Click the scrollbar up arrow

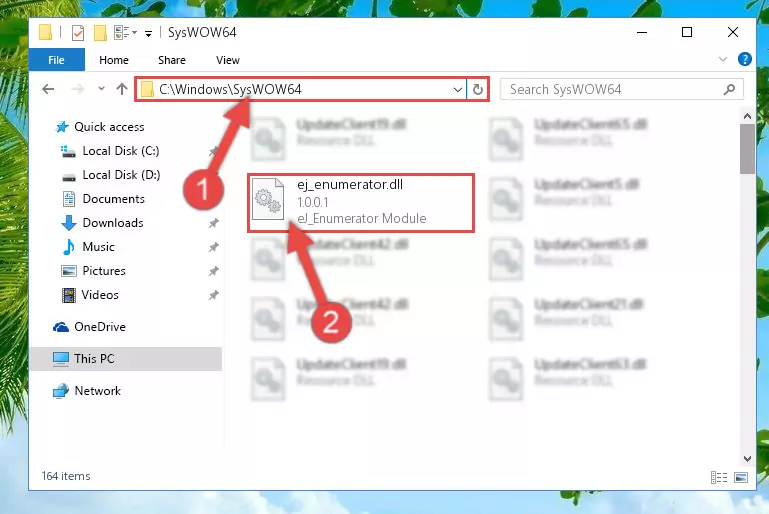pos(747,116)
